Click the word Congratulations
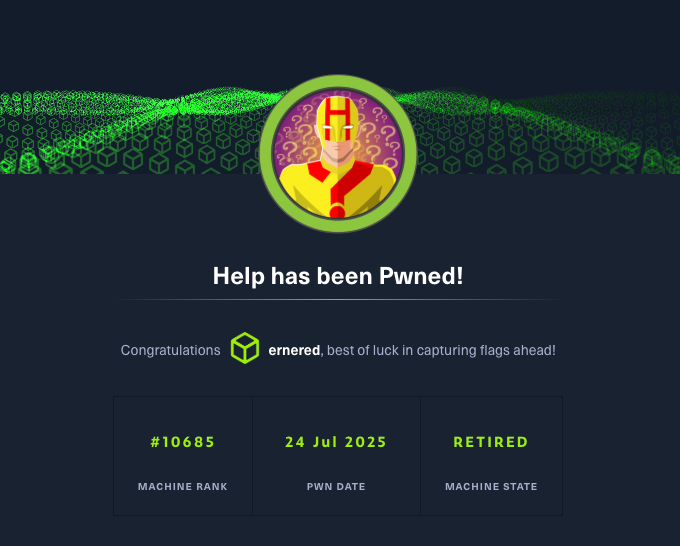680x546 pixels. point(170,350)
